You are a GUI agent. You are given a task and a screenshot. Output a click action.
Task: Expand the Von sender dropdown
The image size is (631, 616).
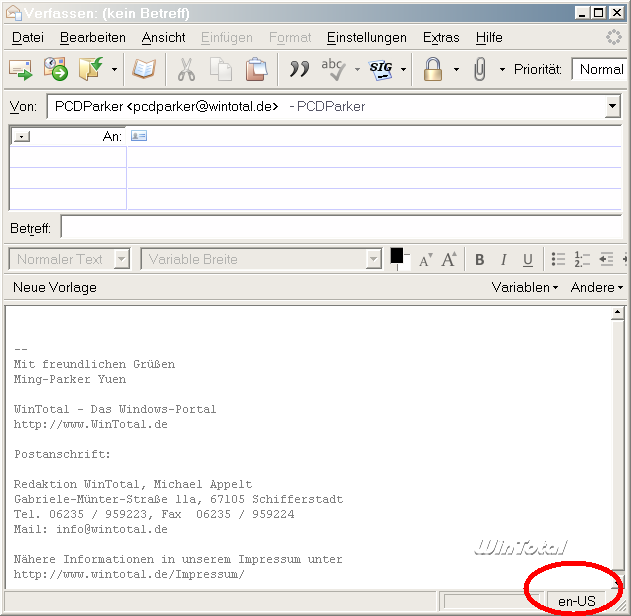coord(612,106)
